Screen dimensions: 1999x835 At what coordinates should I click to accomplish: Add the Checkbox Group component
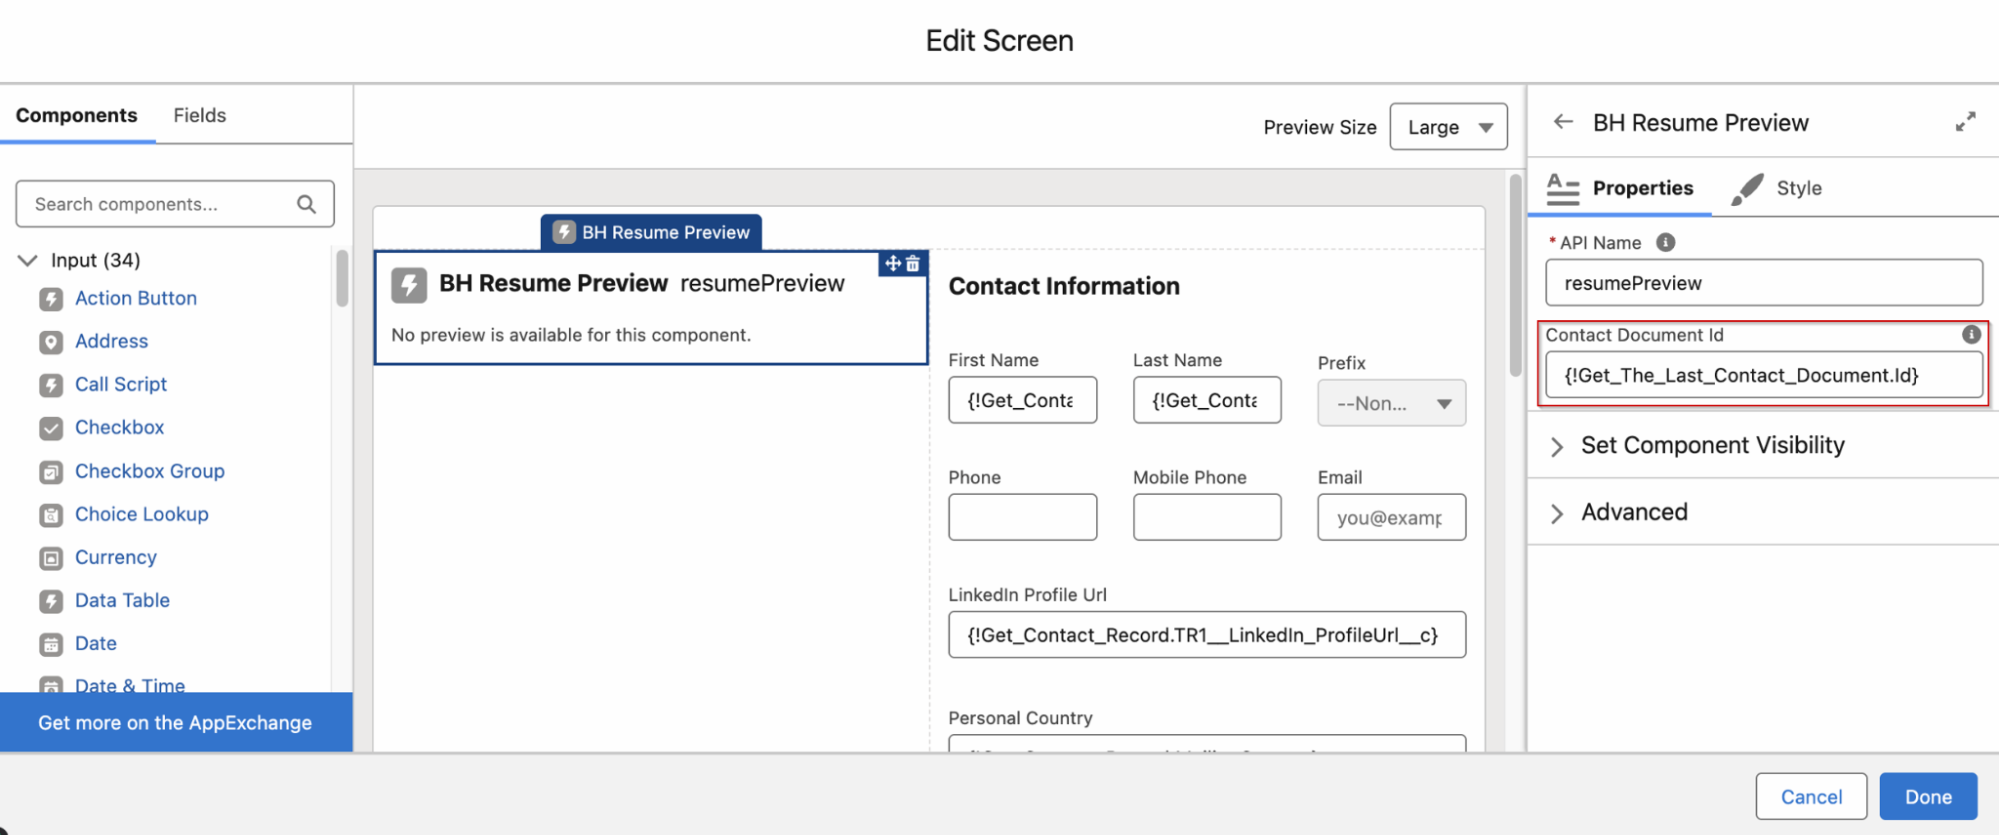coord(149,471)
